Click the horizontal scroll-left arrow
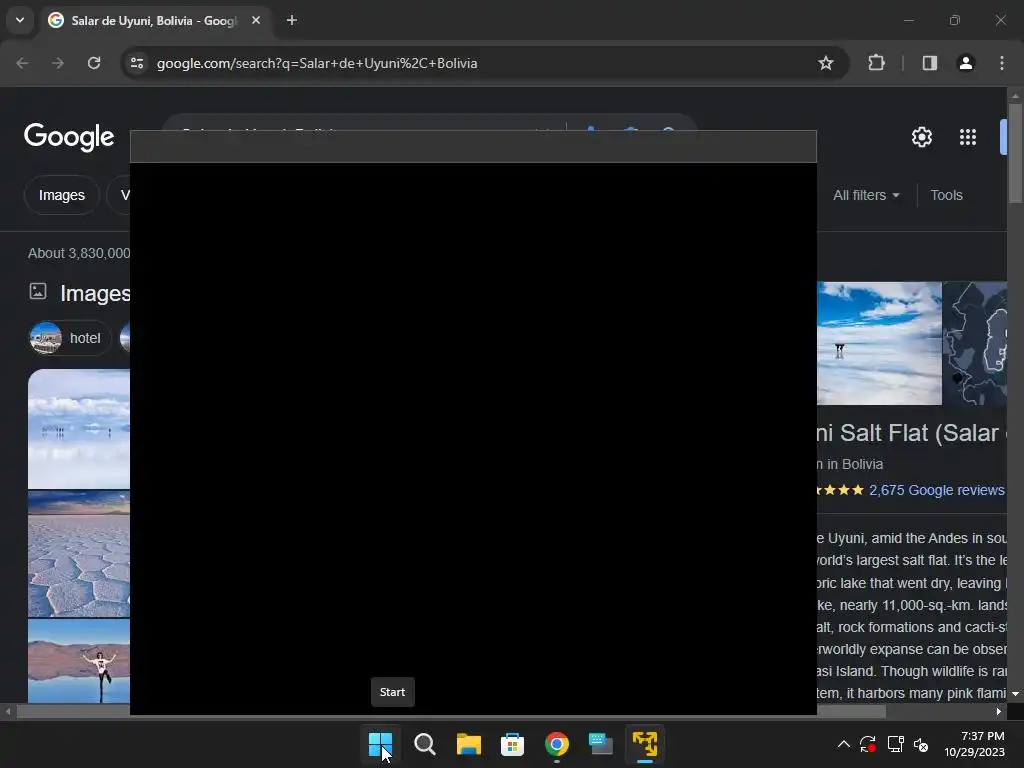 [x=8, y=711]
